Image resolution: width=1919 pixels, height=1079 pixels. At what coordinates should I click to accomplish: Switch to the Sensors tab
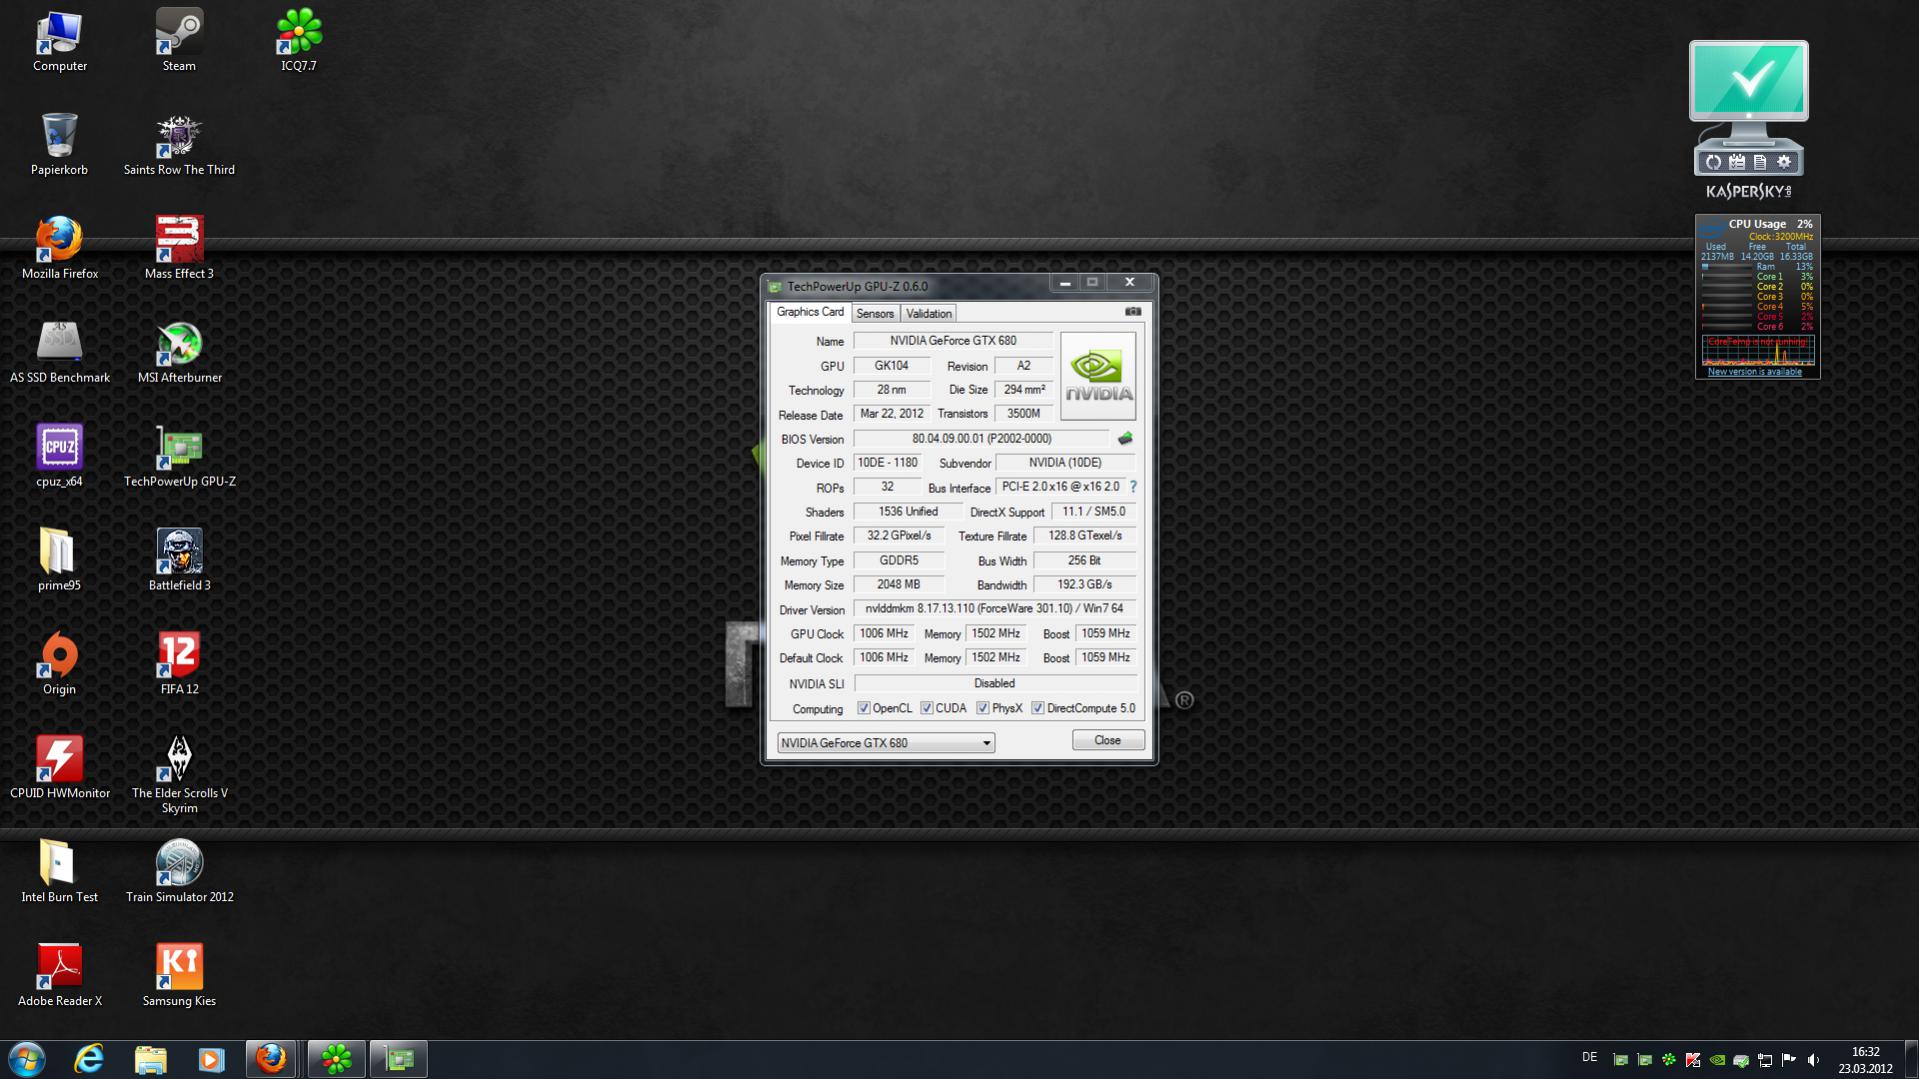point(875,314)
